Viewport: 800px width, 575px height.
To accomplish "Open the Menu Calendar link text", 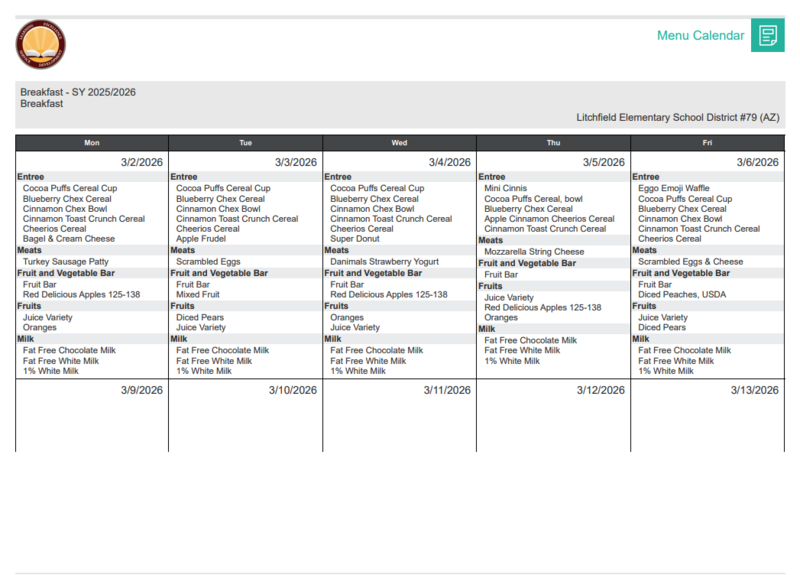I will point(700,36).
